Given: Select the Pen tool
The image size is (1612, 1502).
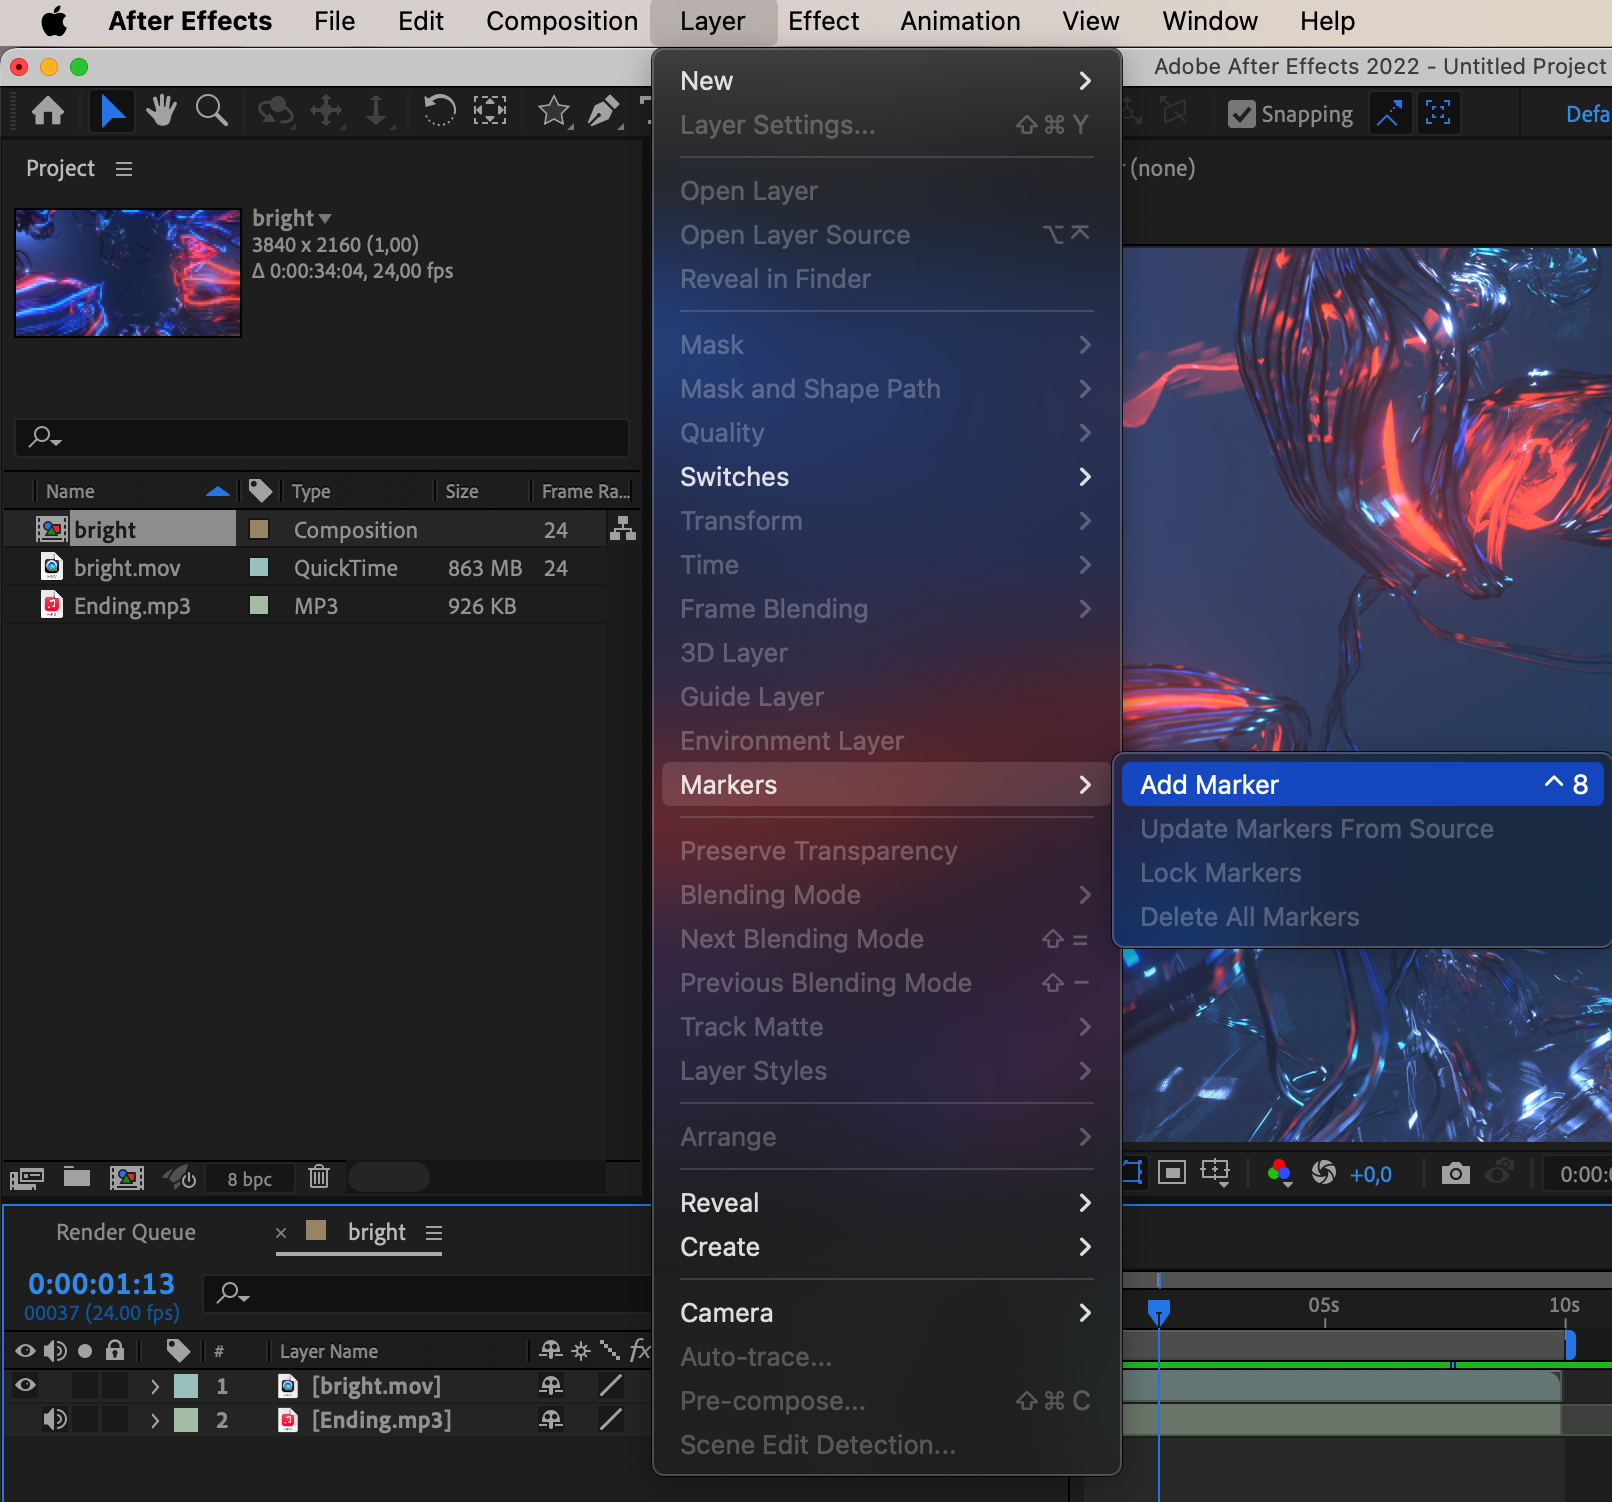Looking at the screenshot, I should (604, 111).
